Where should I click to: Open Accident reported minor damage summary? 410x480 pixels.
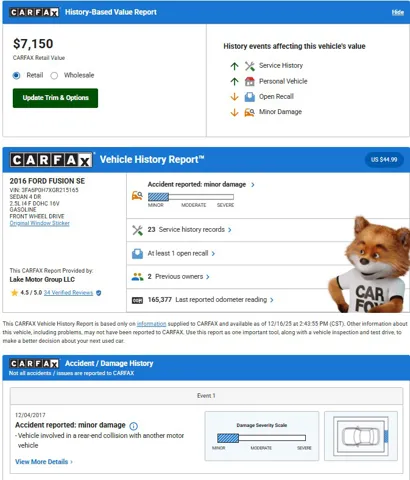click(x=201, y=184)
